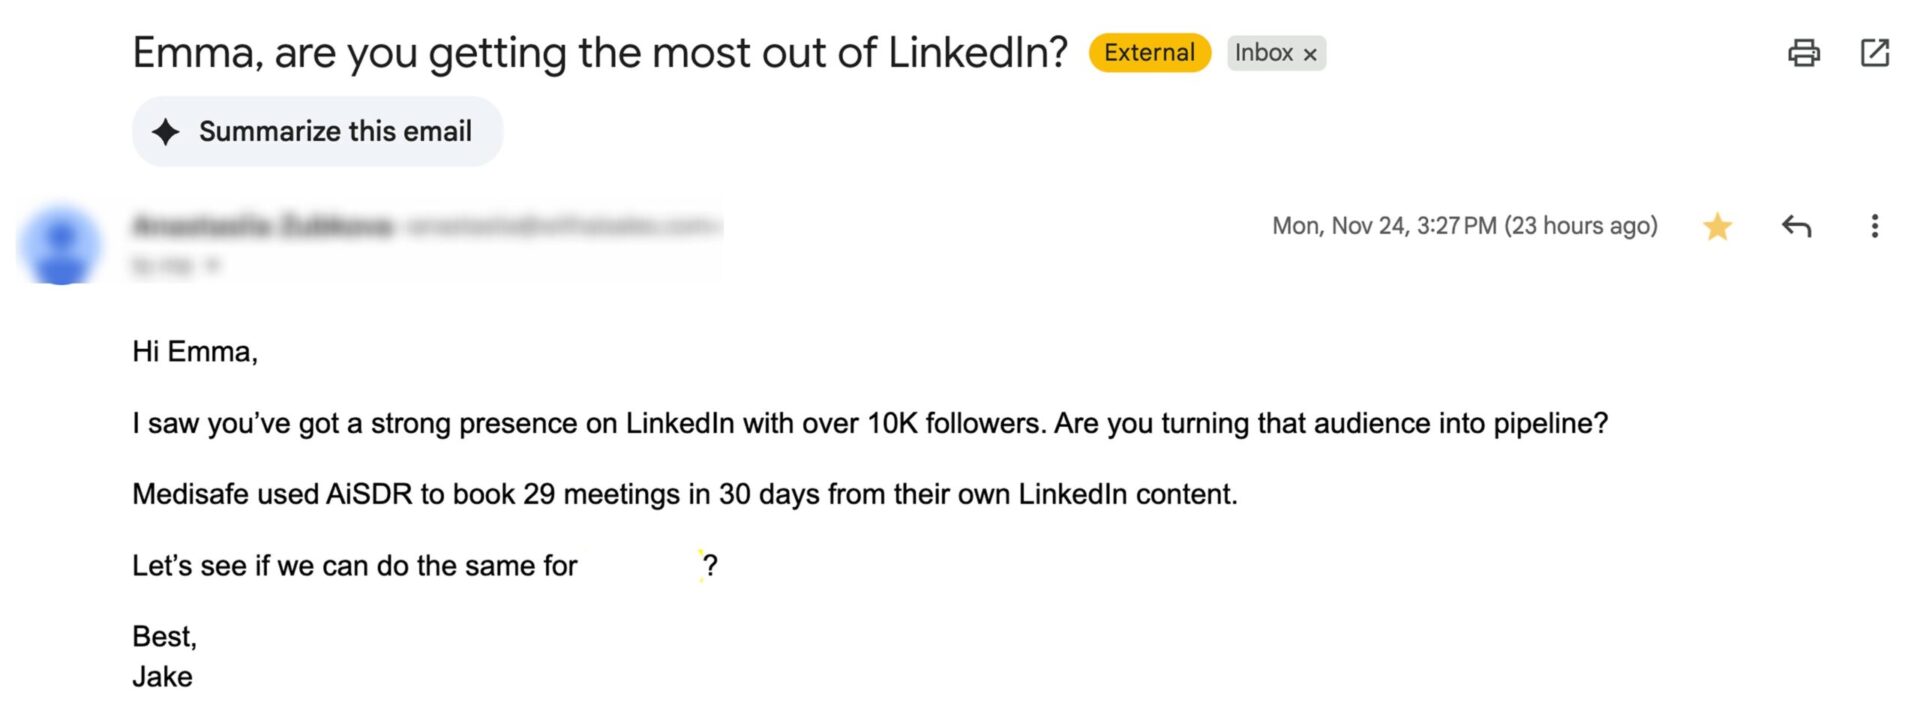Click the 'Jake' signature text
The width and height of the screenshot is (1920, 718).
coord(162,677)
